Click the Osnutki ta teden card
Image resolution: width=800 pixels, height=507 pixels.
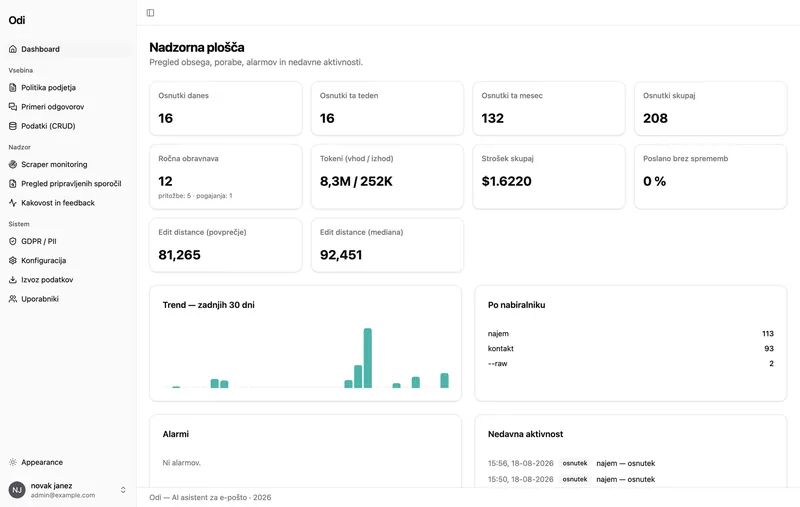click(387, 109)
